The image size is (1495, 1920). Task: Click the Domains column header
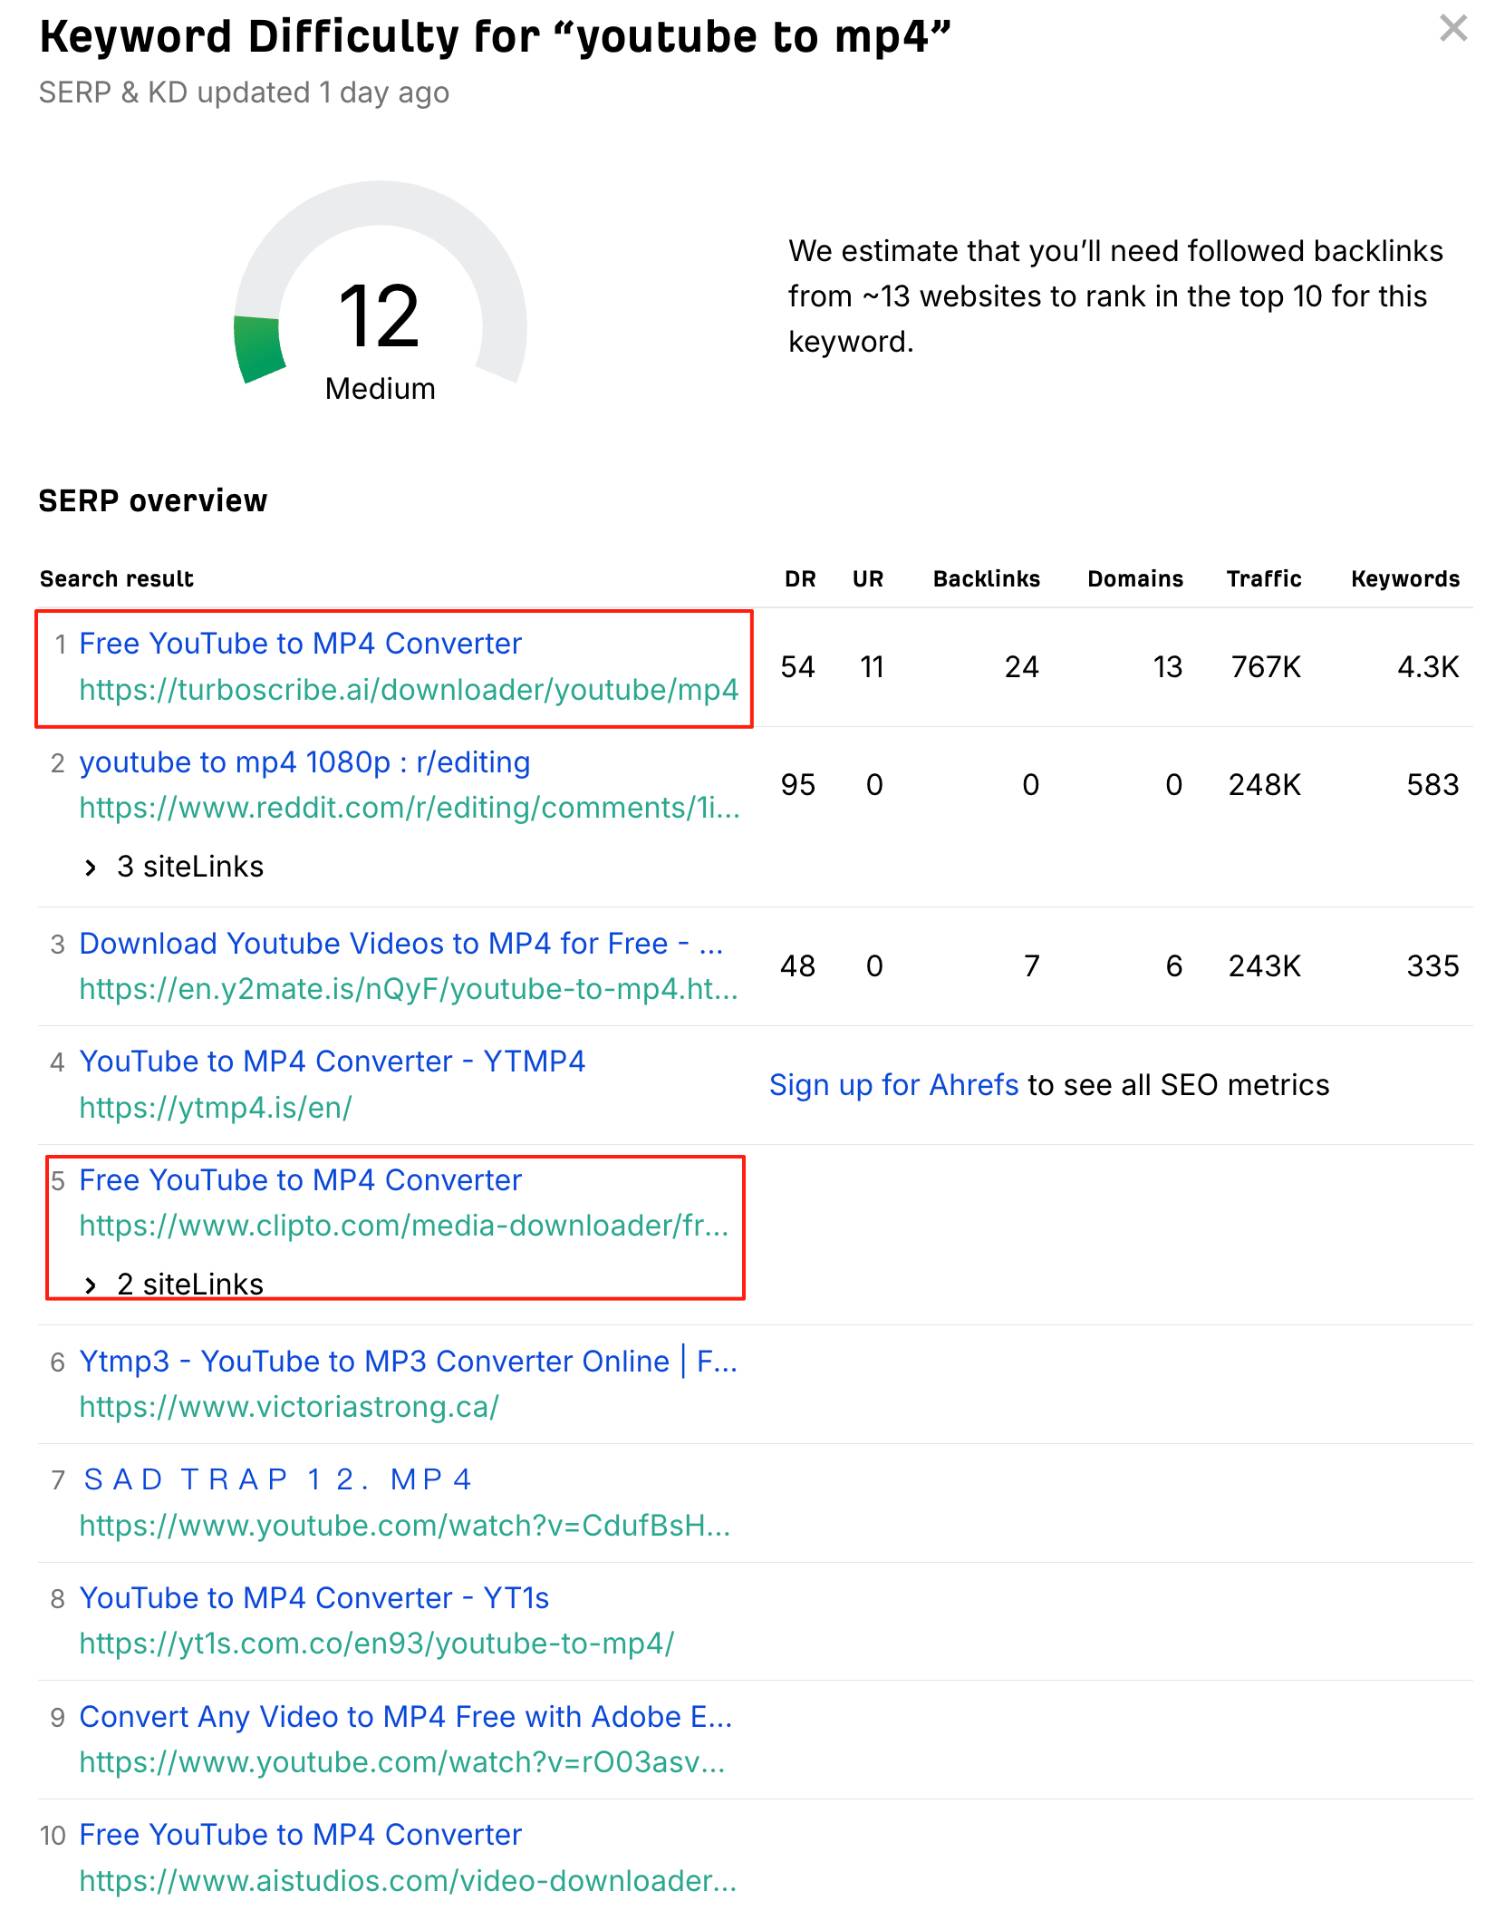pyautogui.click(x=1135, y=579)
